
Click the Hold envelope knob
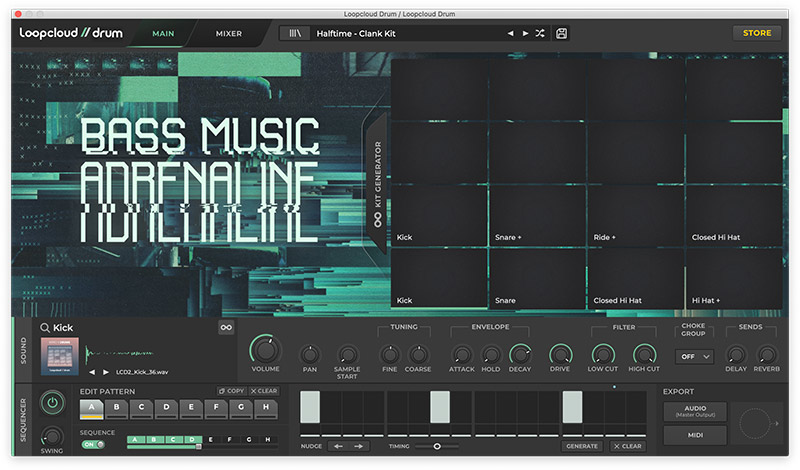pyautogui.click(x=491, y=354)
